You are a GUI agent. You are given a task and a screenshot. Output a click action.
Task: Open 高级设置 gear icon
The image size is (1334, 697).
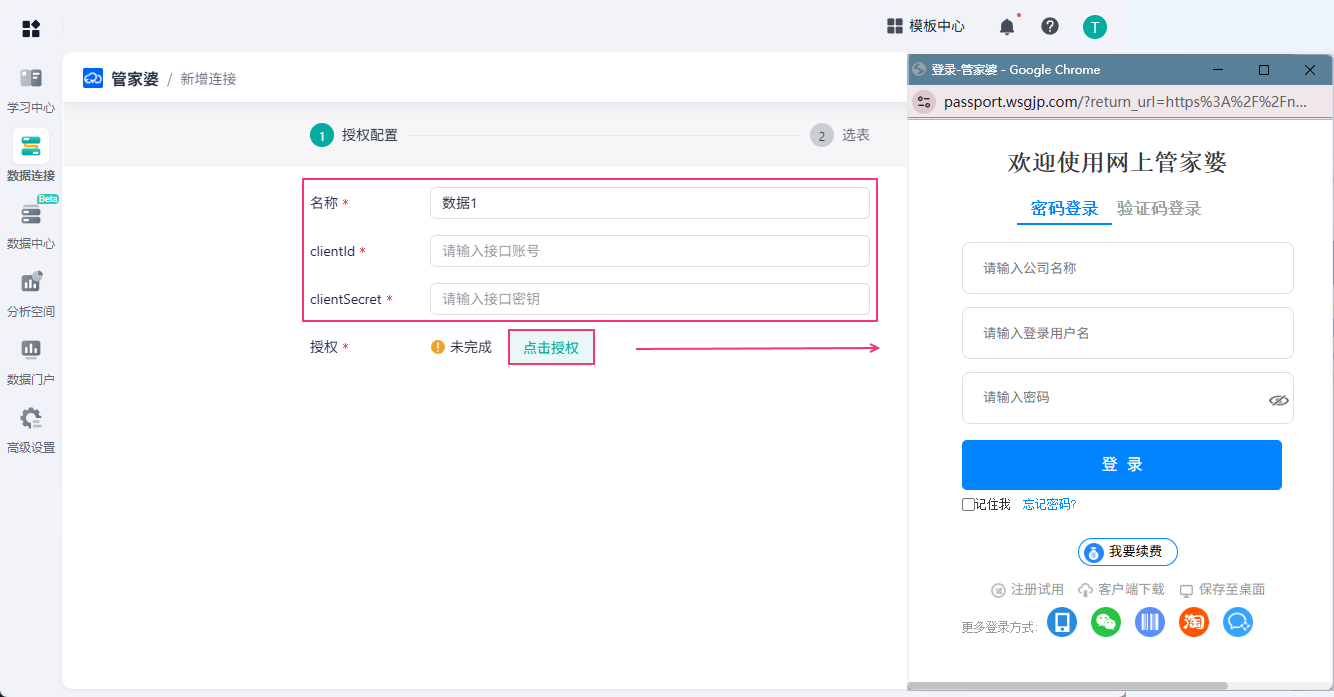point(31,418)
